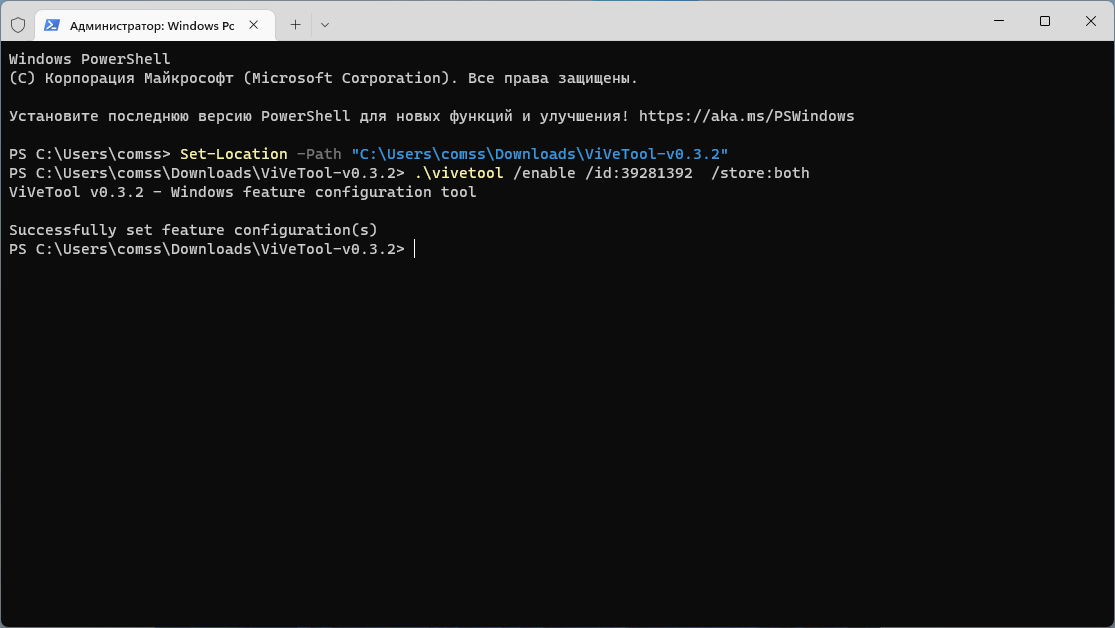Click the /store:both parameter
The height and width of the screenshot is (628, 1115).
tap(759, 173)
